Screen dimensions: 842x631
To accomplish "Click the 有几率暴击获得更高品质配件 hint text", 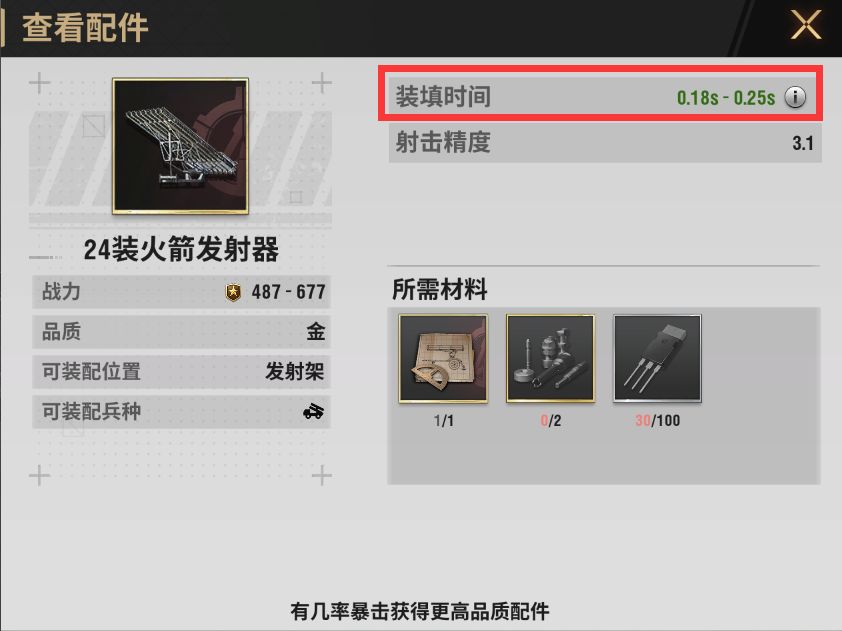I will click(420, 611).
